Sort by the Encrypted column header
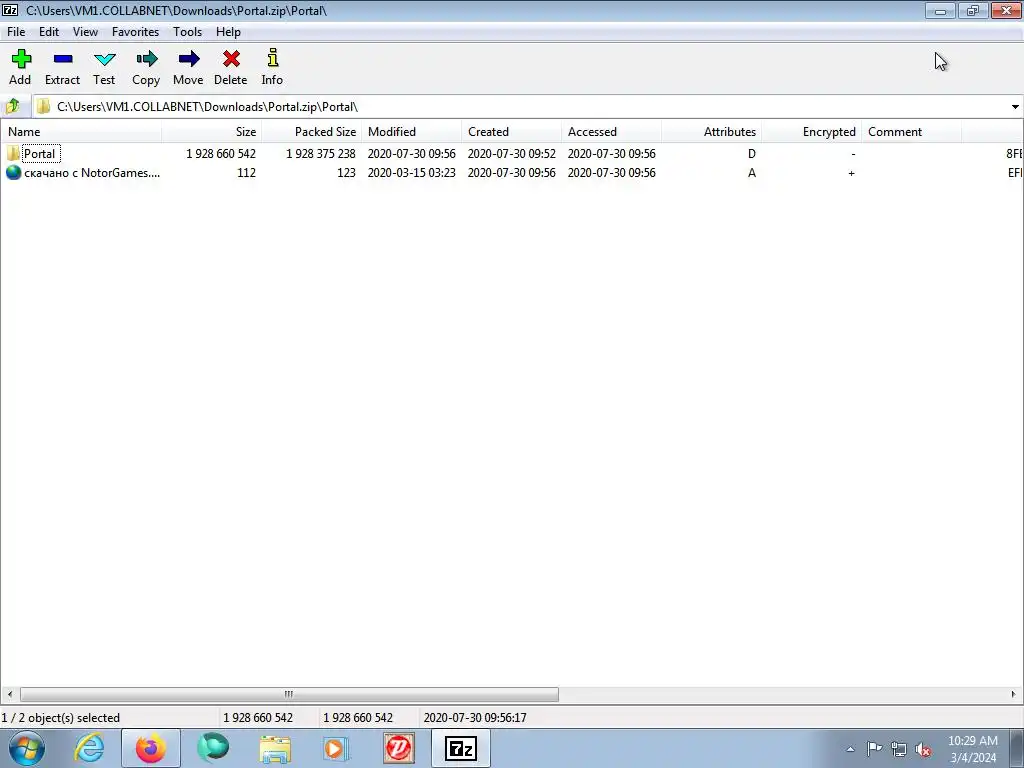Image resolution: width=1024 pixels, height=768 pixels. coord(812,131)
